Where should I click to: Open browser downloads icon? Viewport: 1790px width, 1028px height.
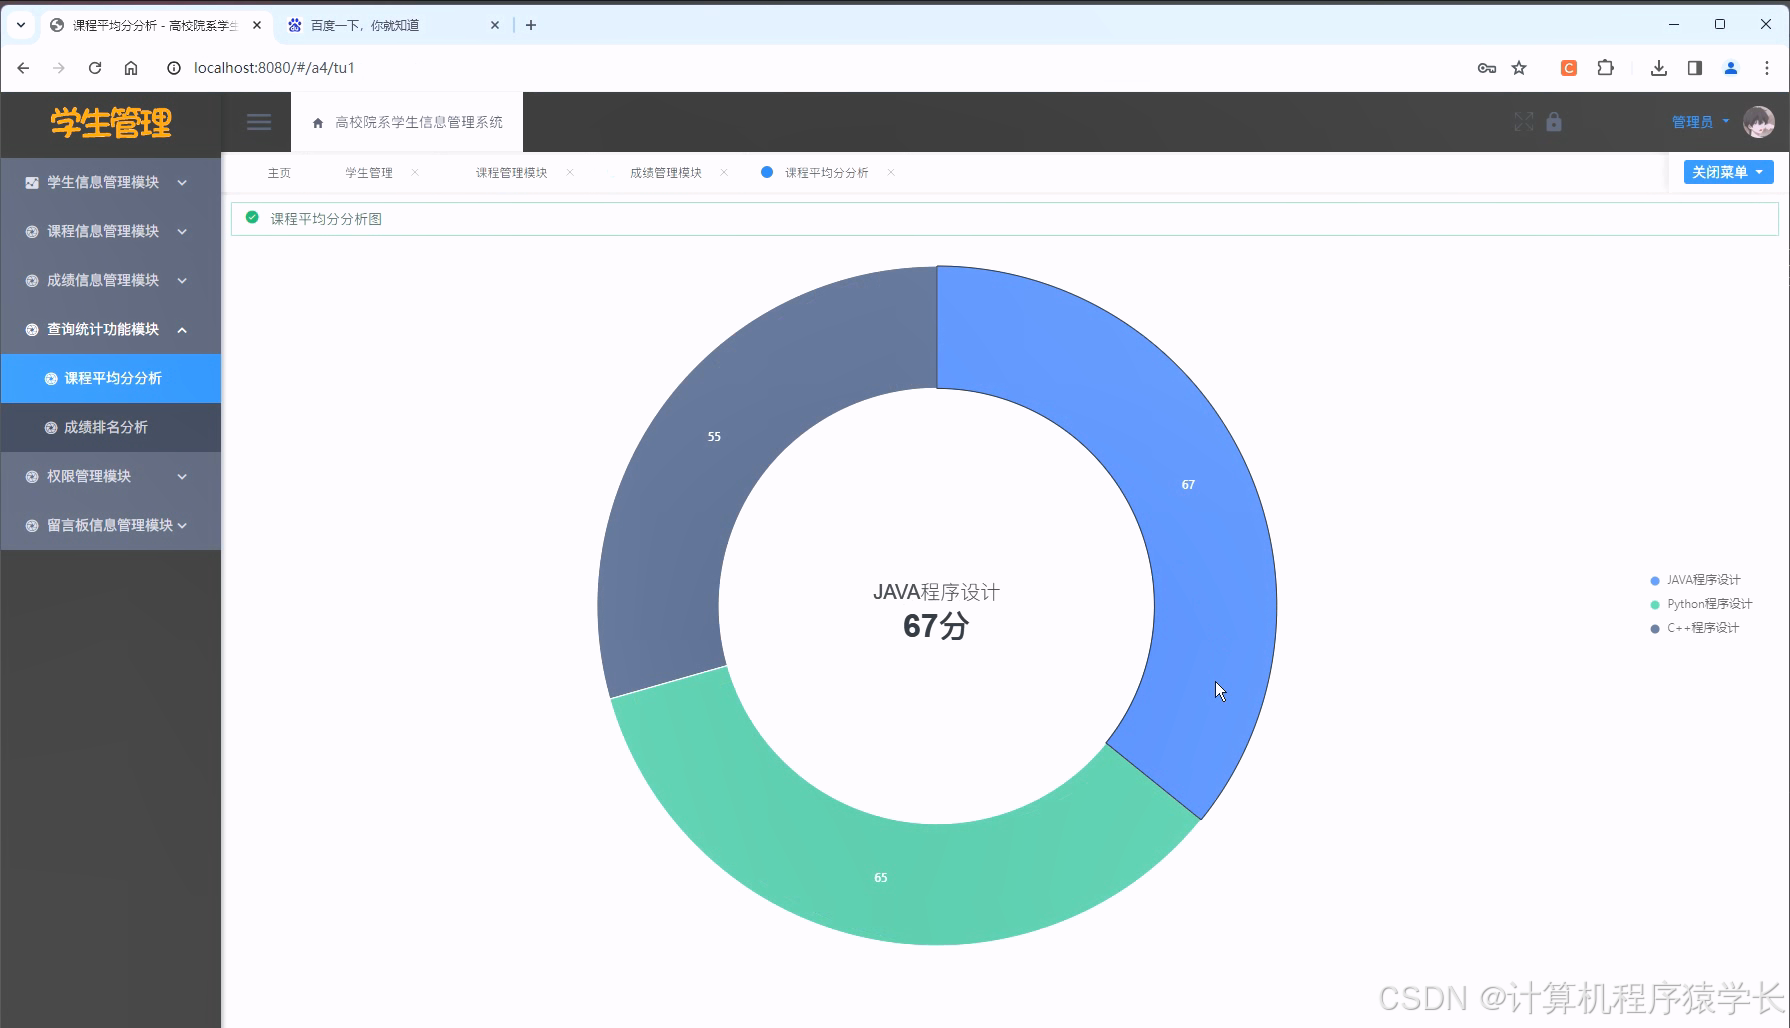click(x=1659, y=68)
